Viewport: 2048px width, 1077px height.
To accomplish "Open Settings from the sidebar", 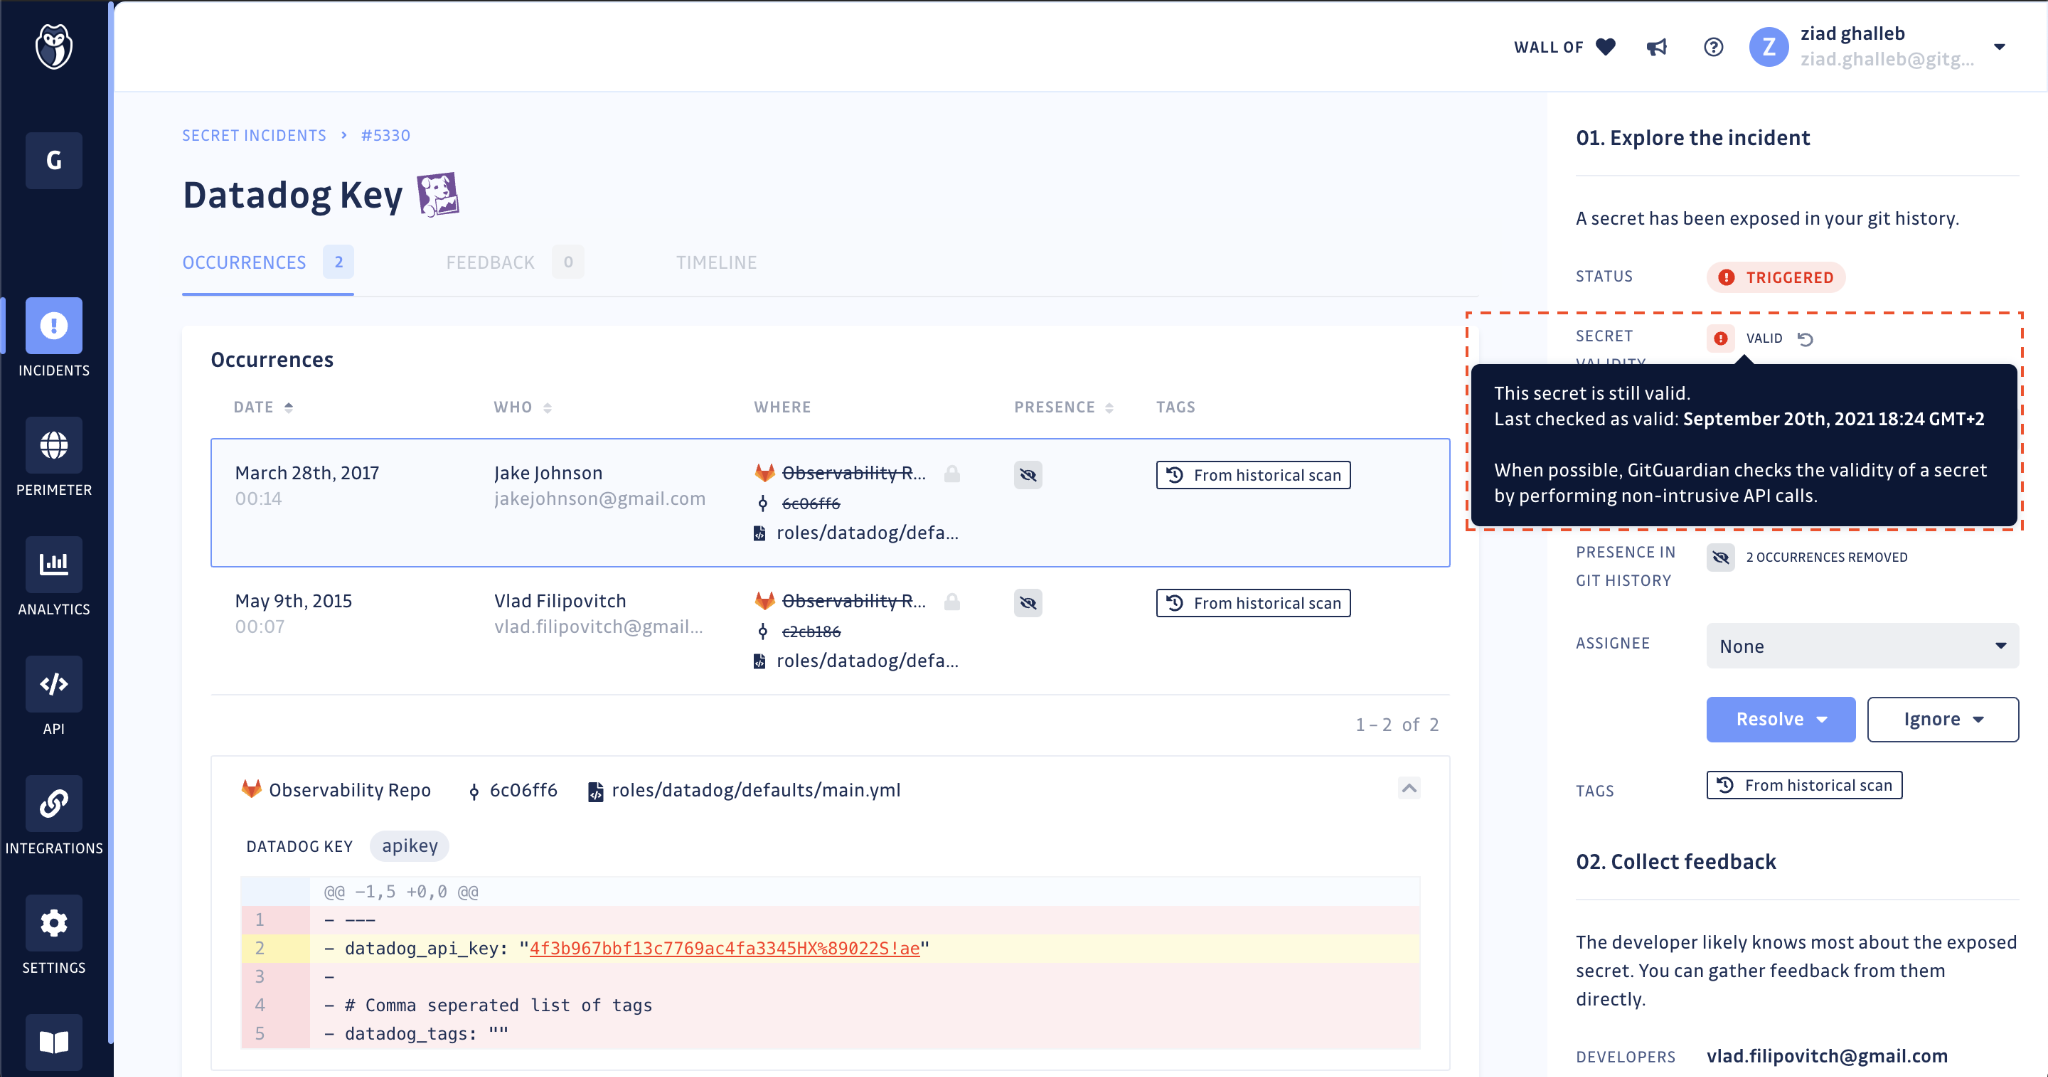I will point(54,922).
